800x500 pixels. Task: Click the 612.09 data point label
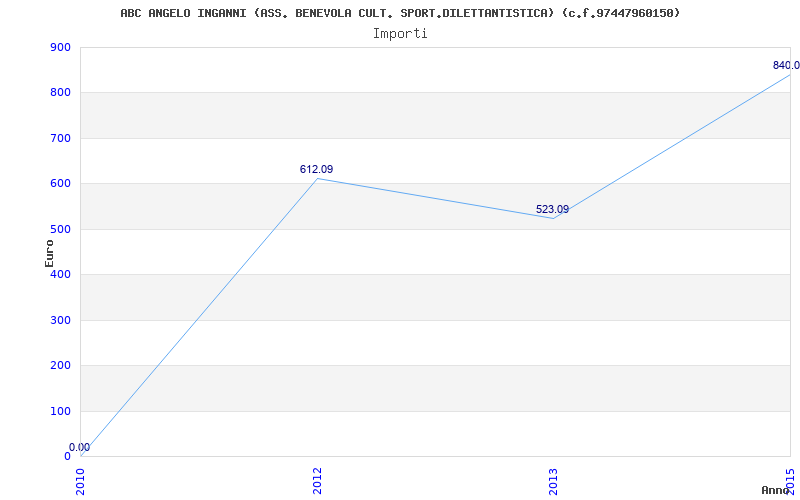click(x=316, y=169)
